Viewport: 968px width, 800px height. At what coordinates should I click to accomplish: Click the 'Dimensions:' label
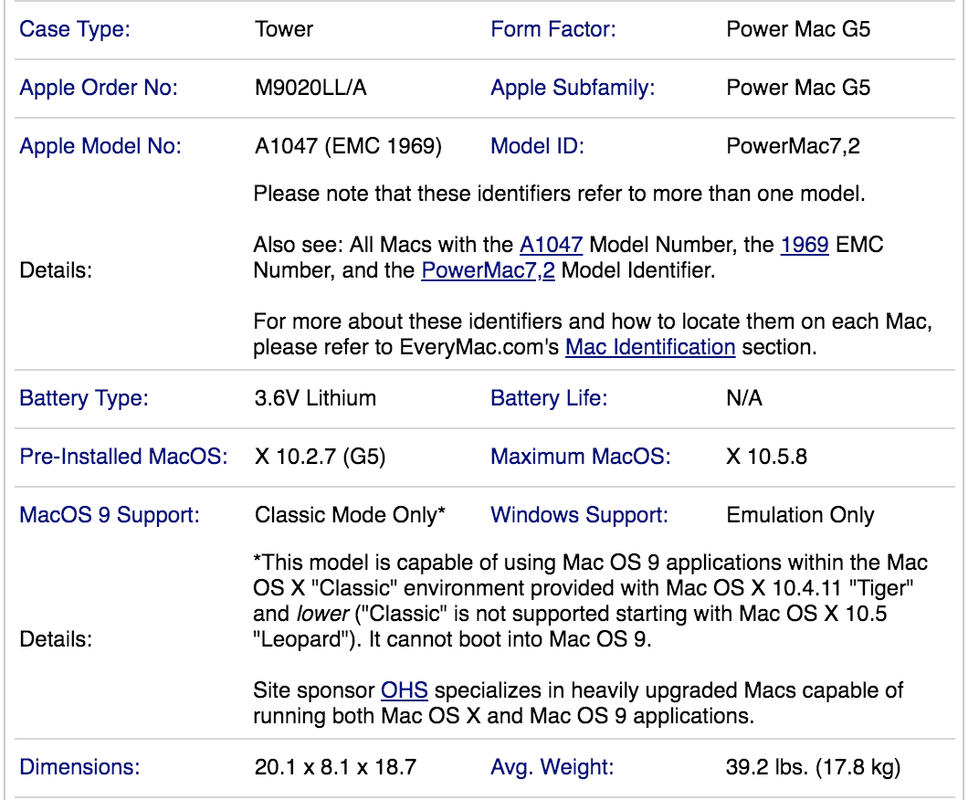80,767
